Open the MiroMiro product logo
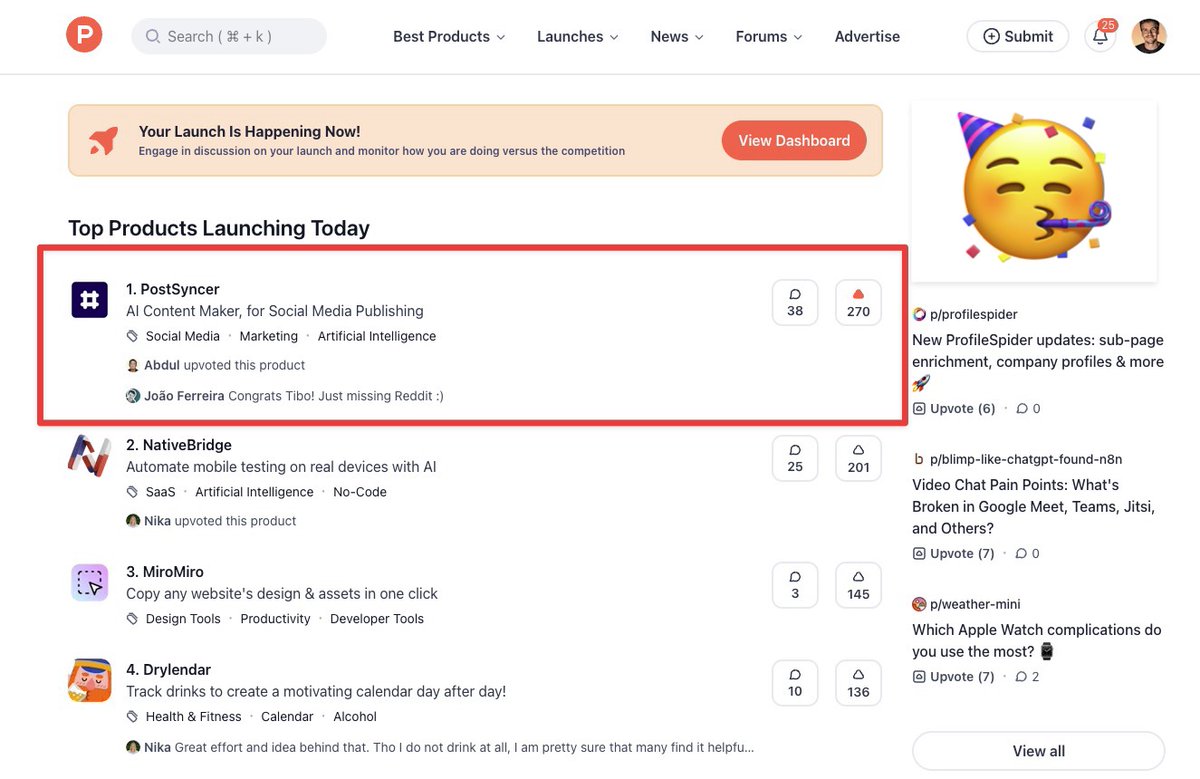 [89, 582]
